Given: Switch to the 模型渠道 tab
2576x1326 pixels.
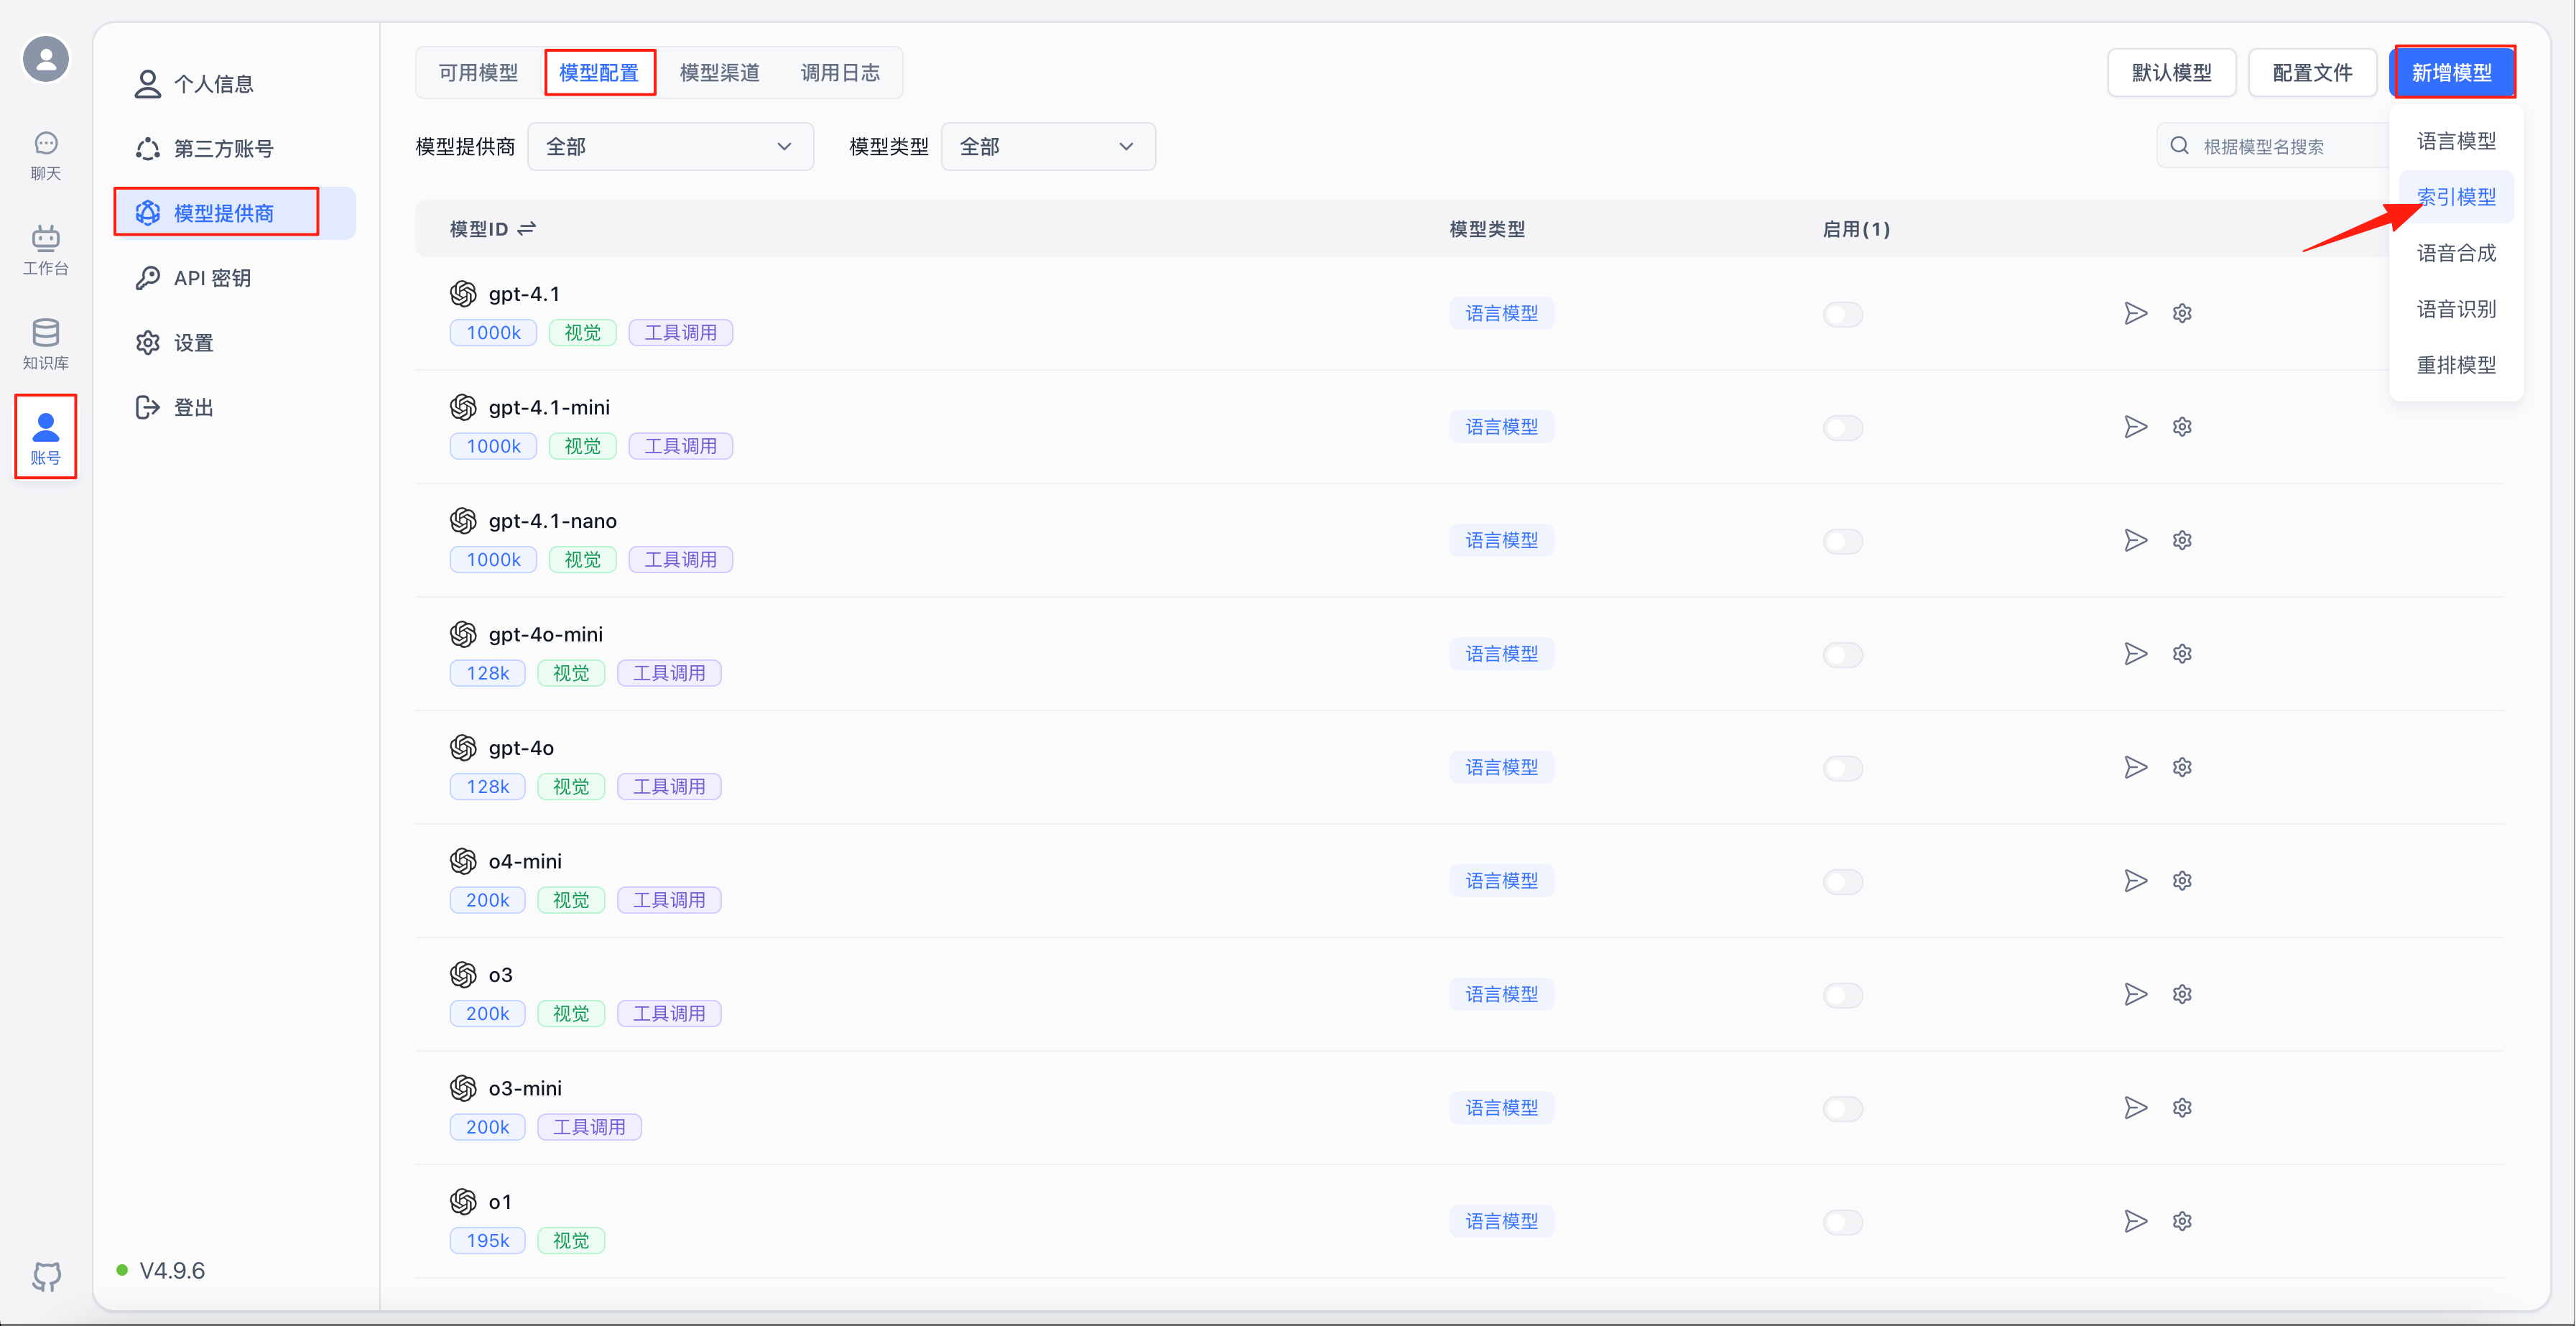Looking at the screenshot, I should pyautogui.click(x=719, y=73).
